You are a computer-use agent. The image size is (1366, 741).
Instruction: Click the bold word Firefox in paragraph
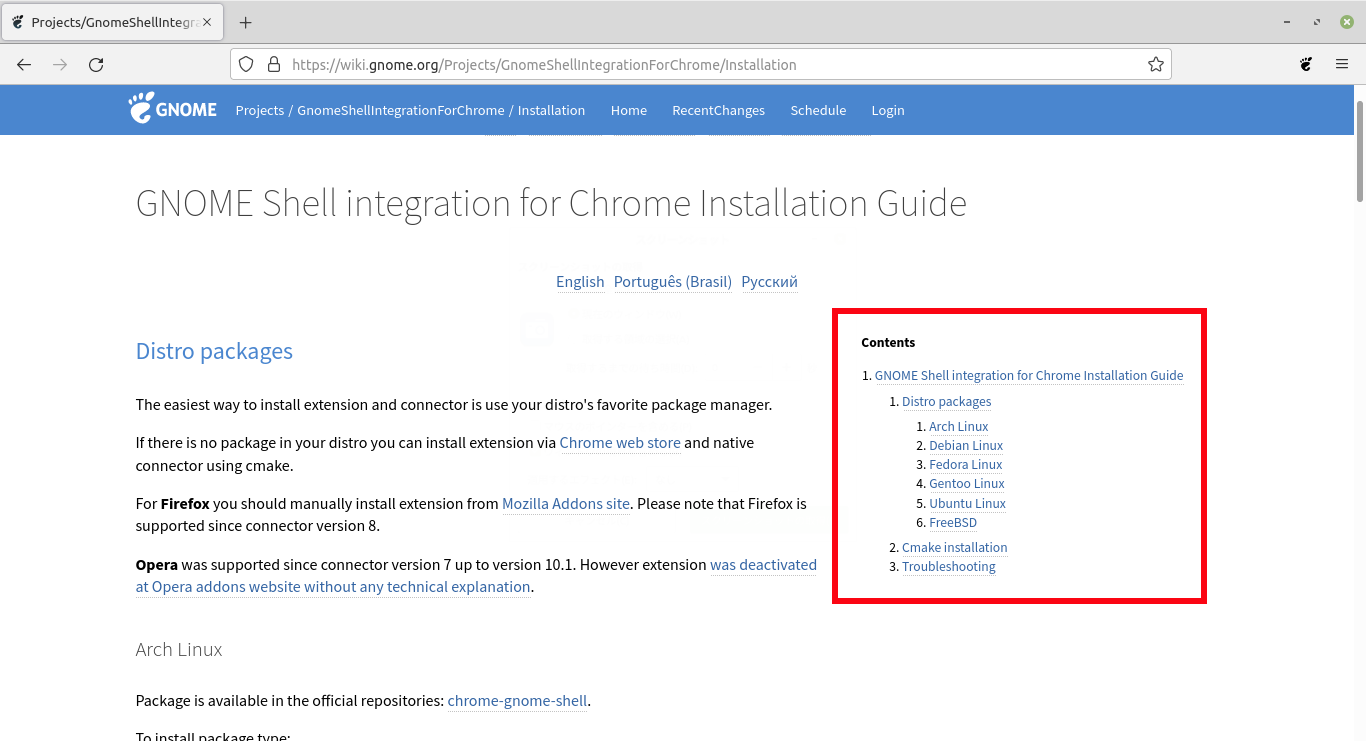pos(185,503)
